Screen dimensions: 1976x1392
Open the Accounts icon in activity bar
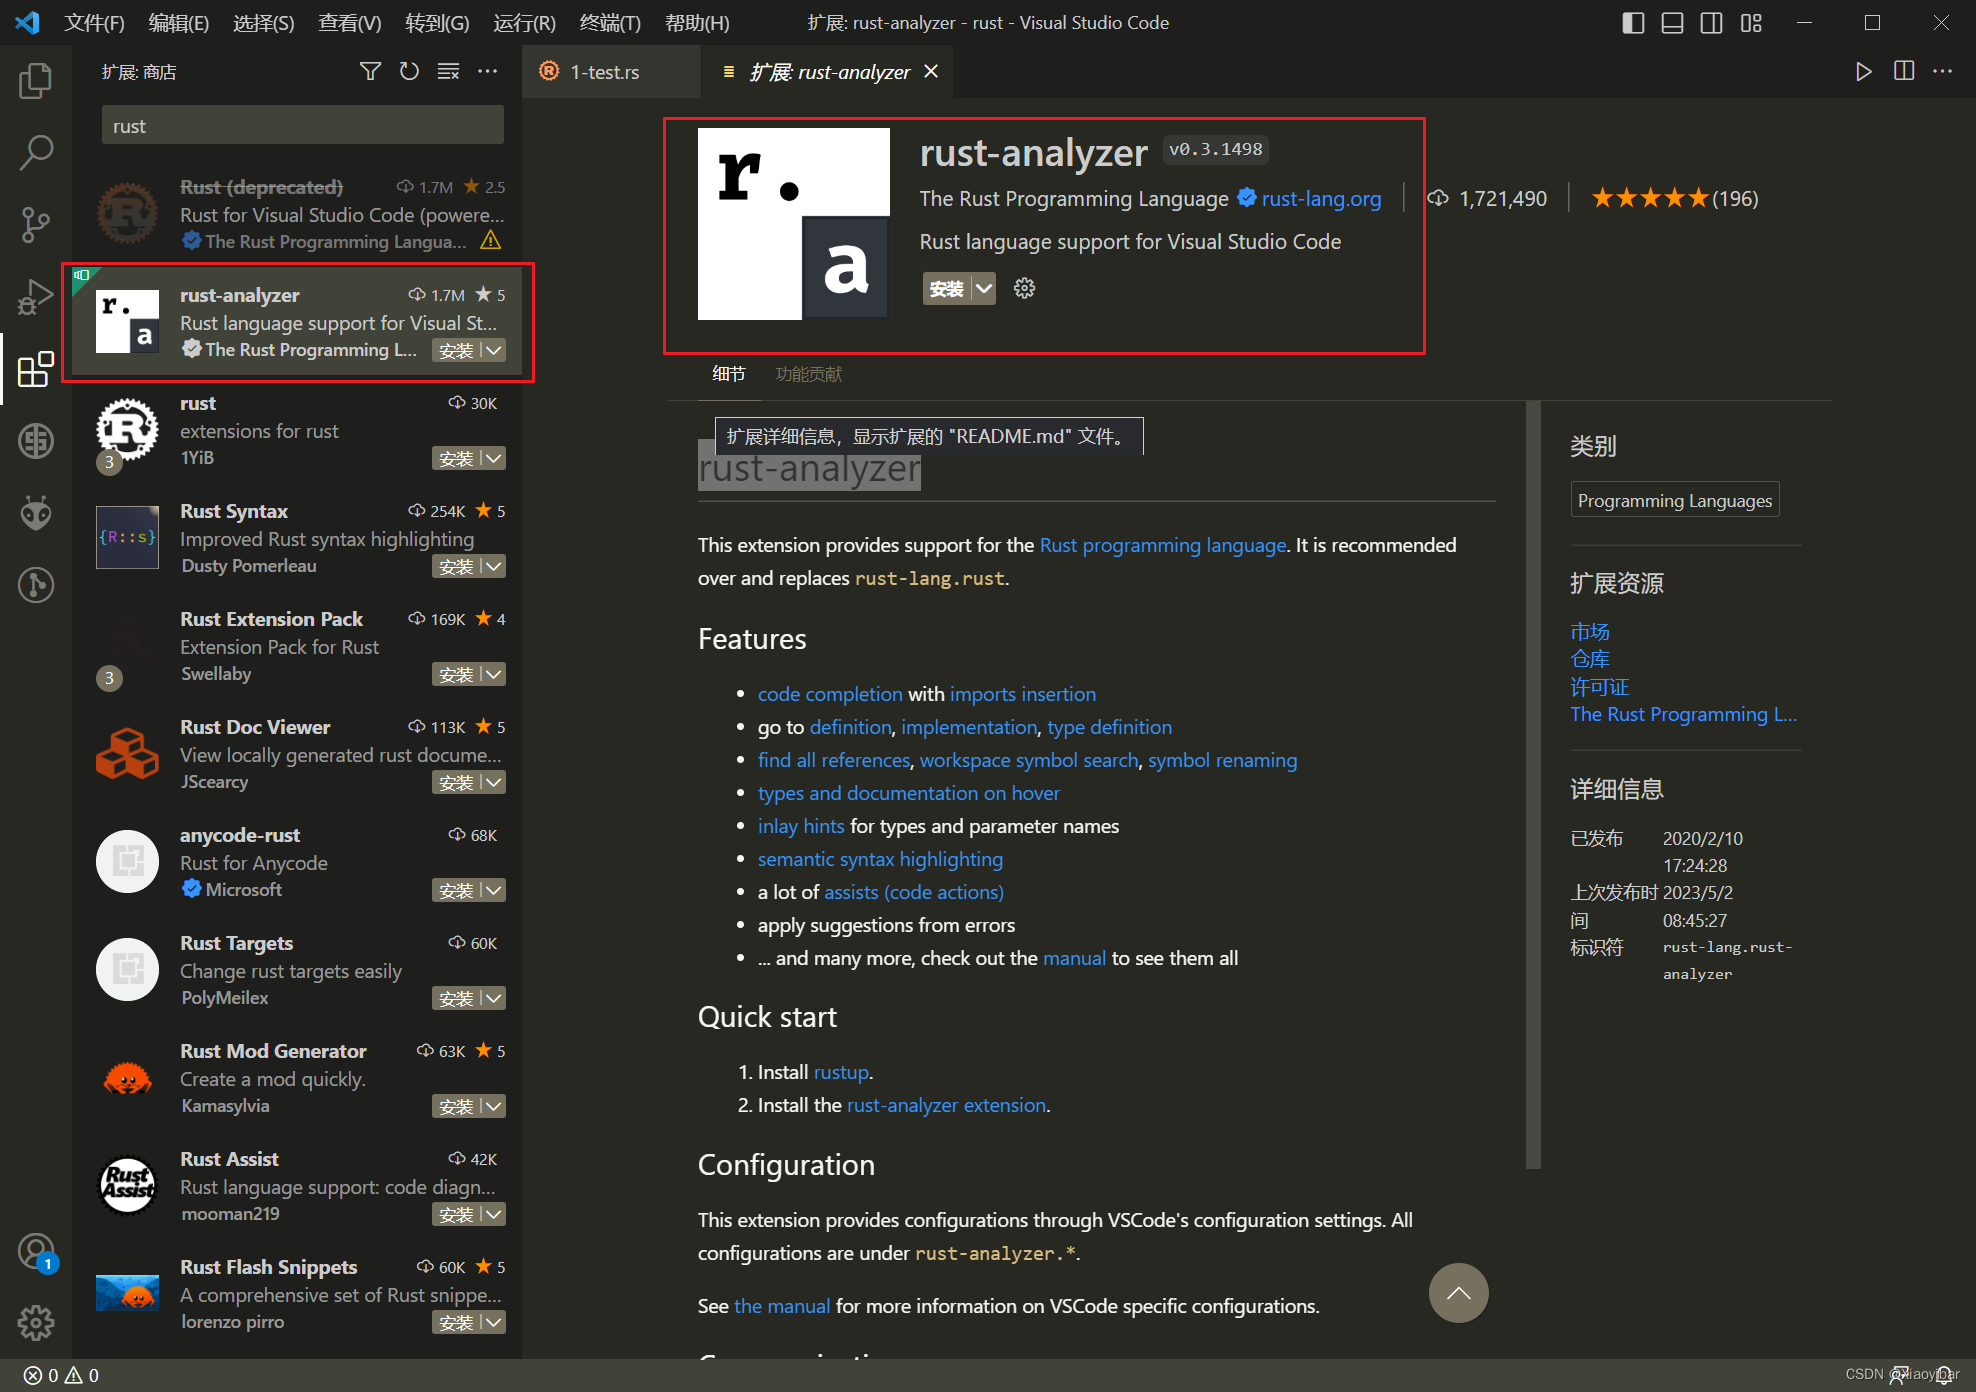[36, 1252]
